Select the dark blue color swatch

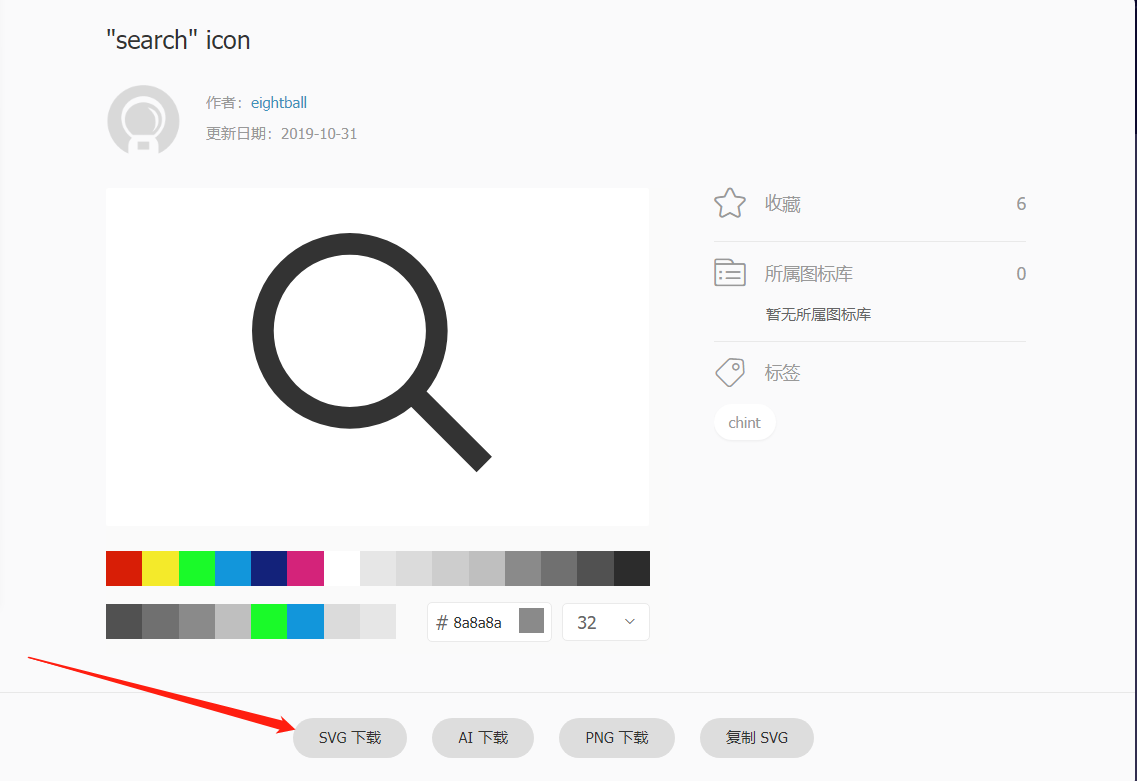point(268,568)
